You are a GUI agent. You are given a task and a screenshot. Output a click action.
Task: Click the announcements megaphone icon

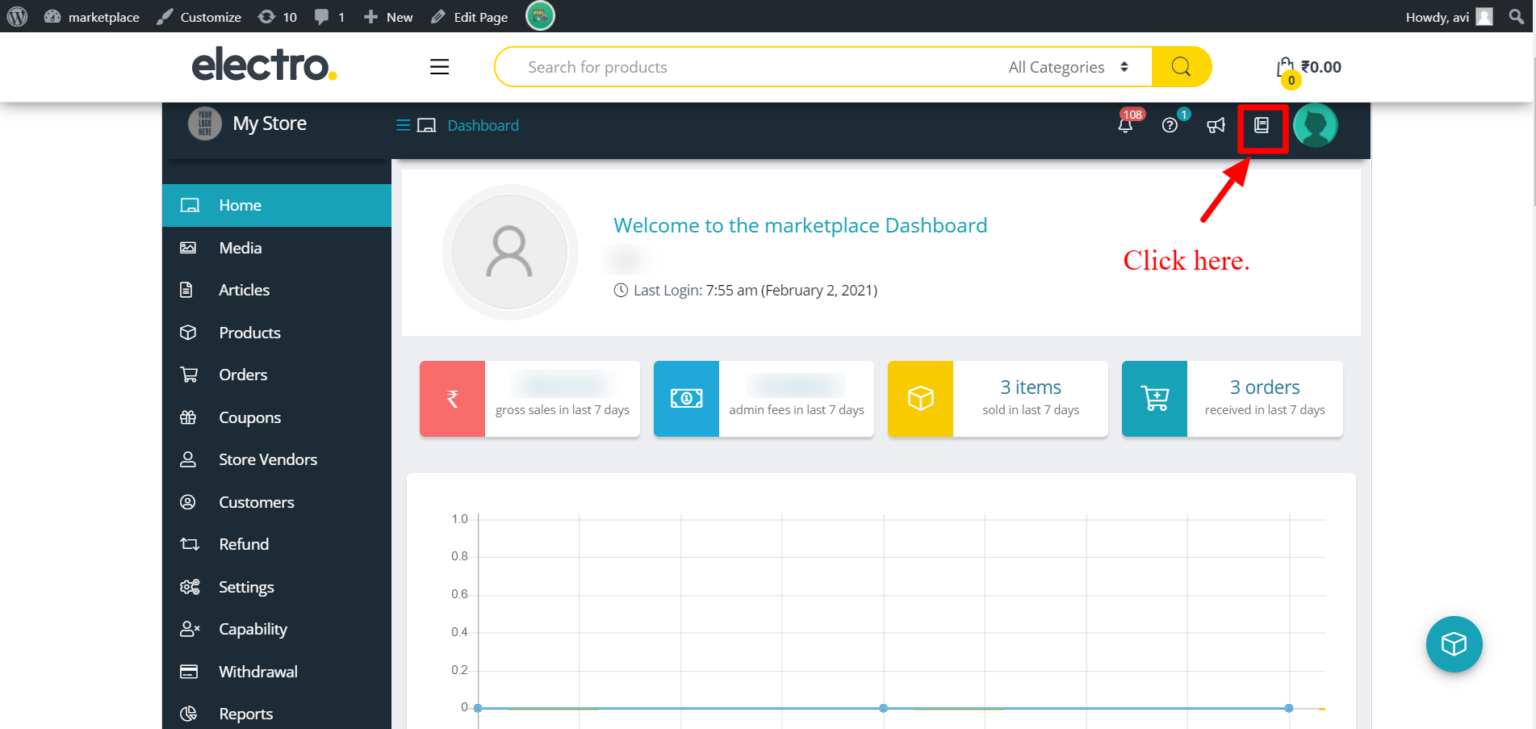[x=1216, y=126]
